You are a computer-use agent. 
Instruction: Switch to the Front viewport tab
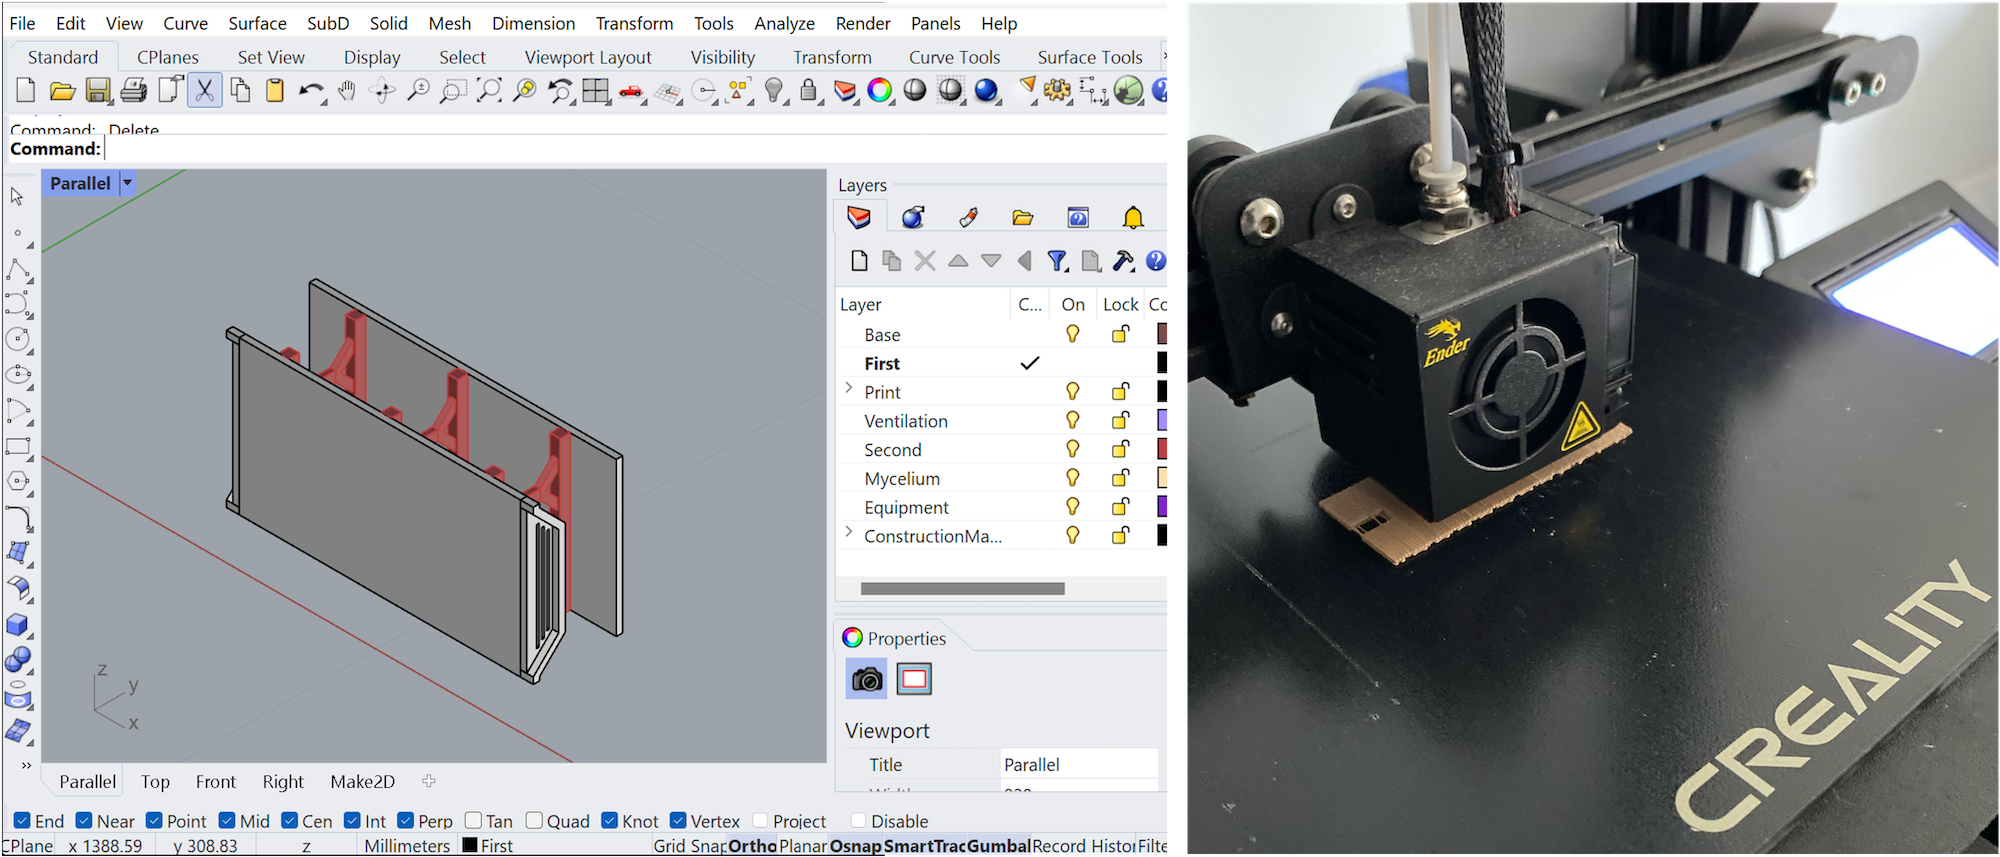point(215,781)
